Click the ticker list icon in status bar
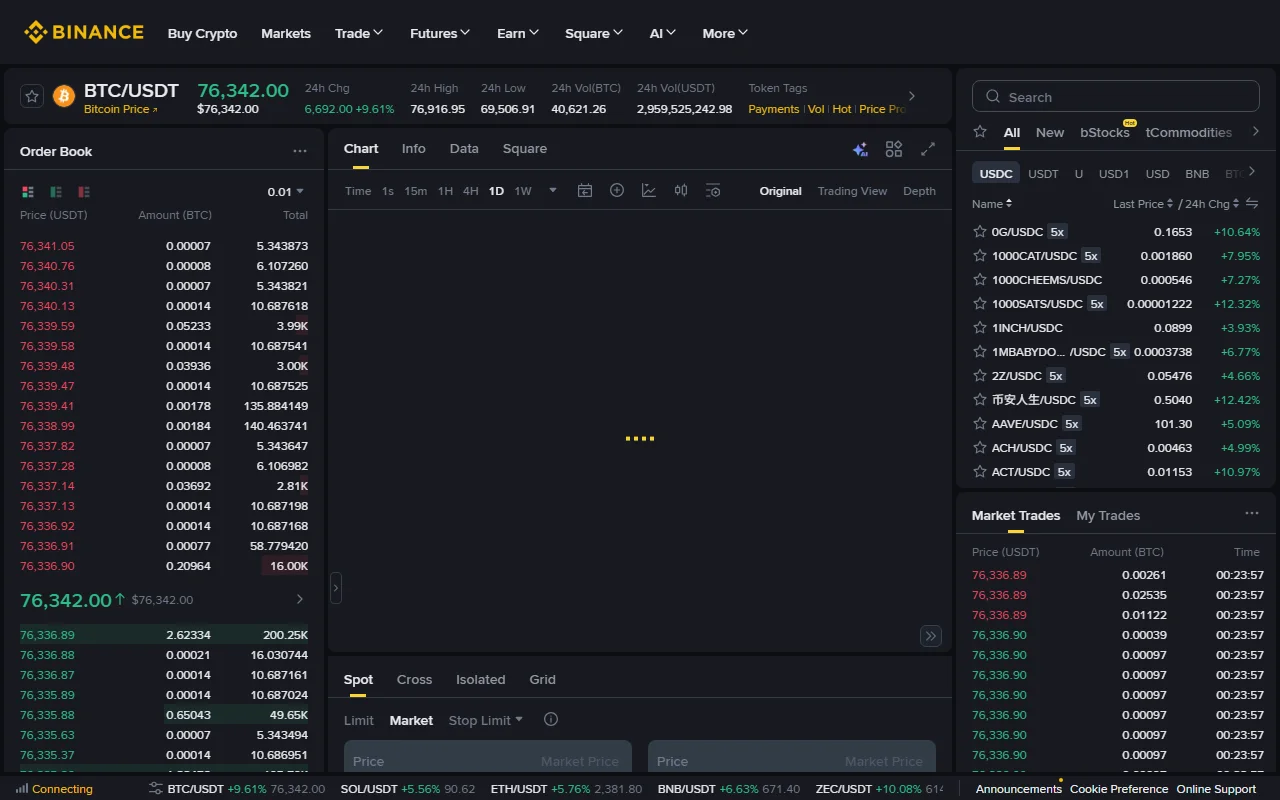 tap(155, 789)
